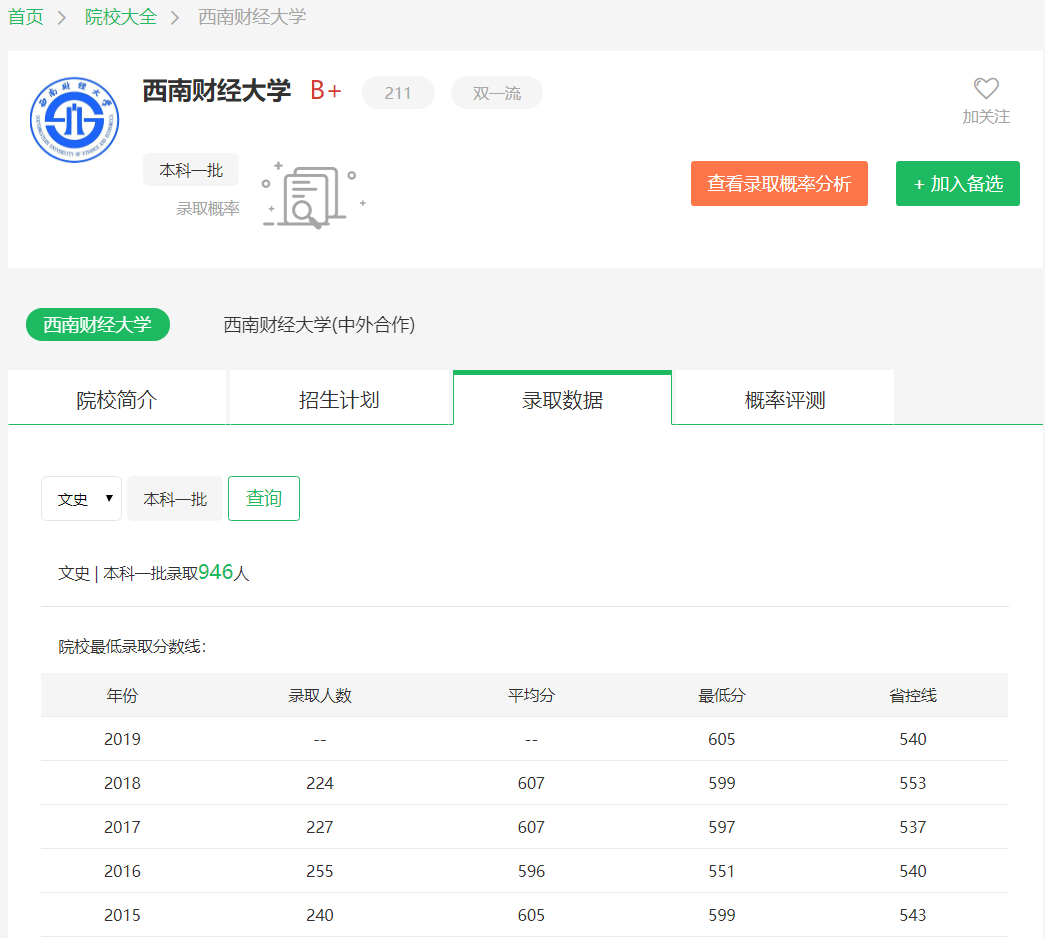Image resolution: width=1045 pixels, height=938 pixels.
Task: Switch to 招生计划 tab
Action: [339, 400]
